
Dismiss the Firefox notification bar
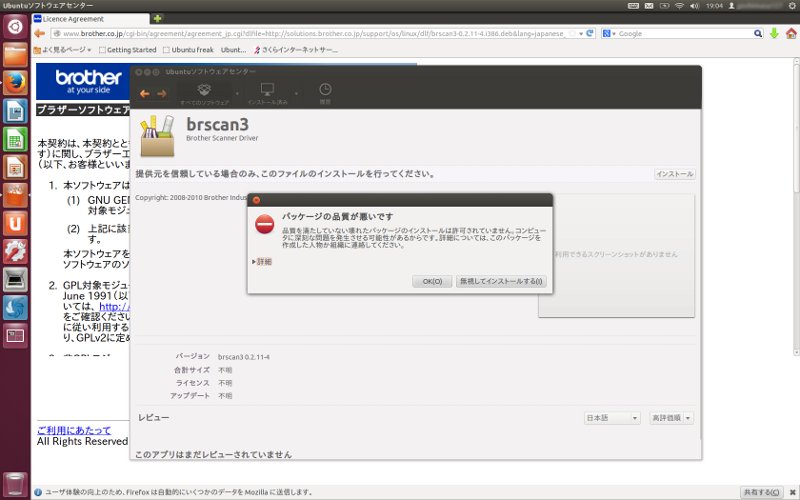click(x=792, y=492)
